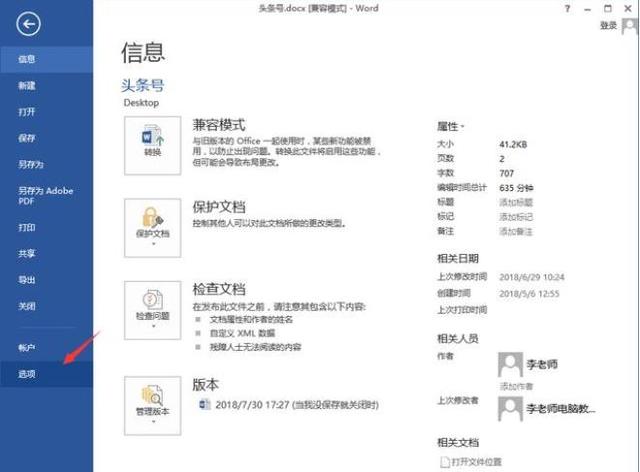Image resolution: width=640 pixels, height=472 pixels.
Task: Click the 相关文档 heading
Action: [458, 443]
